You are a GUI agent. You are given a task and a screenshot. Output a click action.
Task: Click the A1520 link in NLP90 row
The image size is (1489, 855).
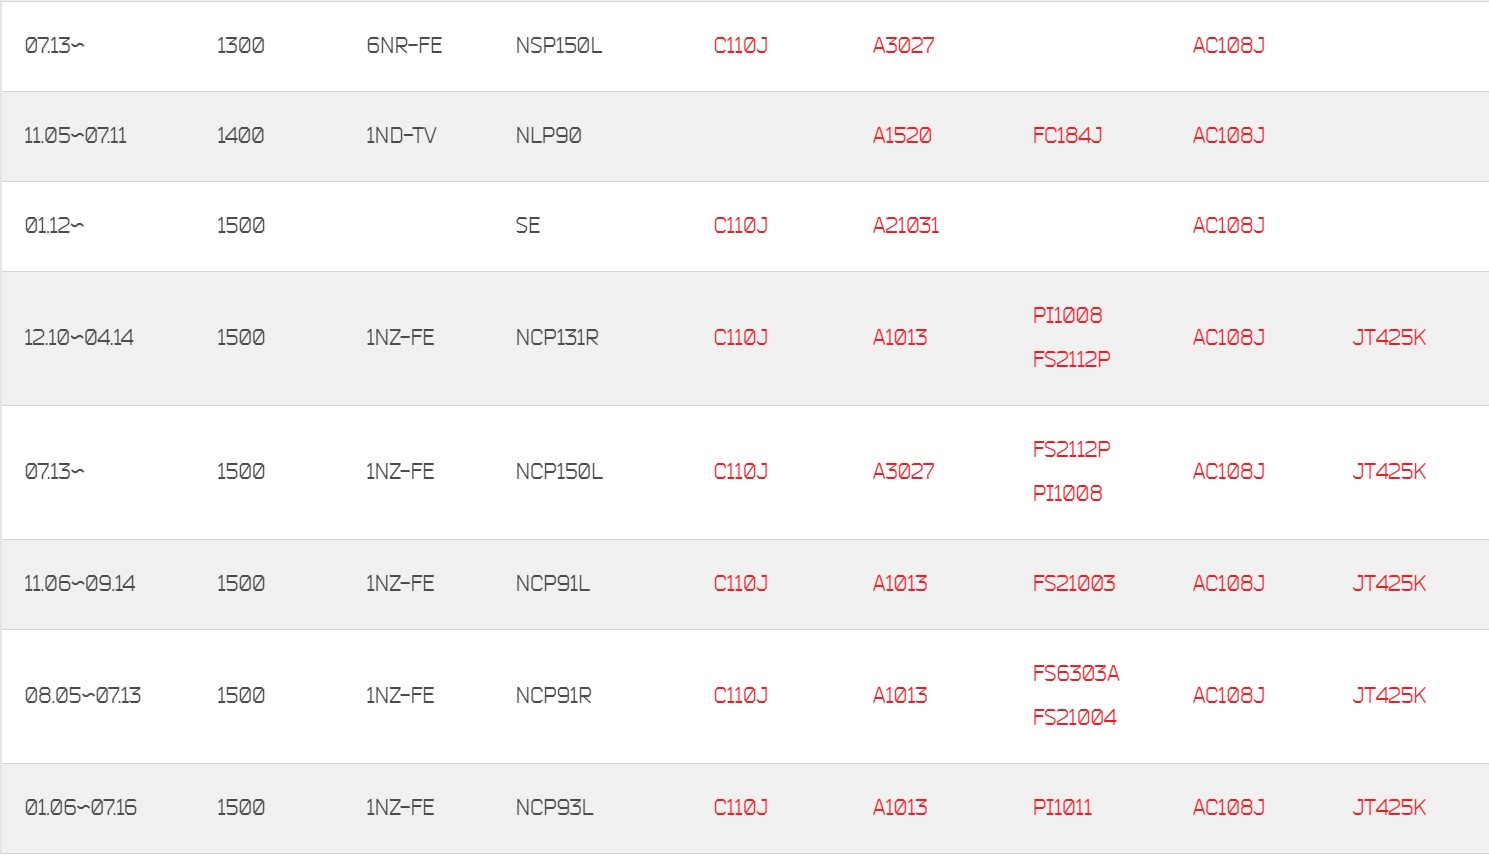(901, 135)
